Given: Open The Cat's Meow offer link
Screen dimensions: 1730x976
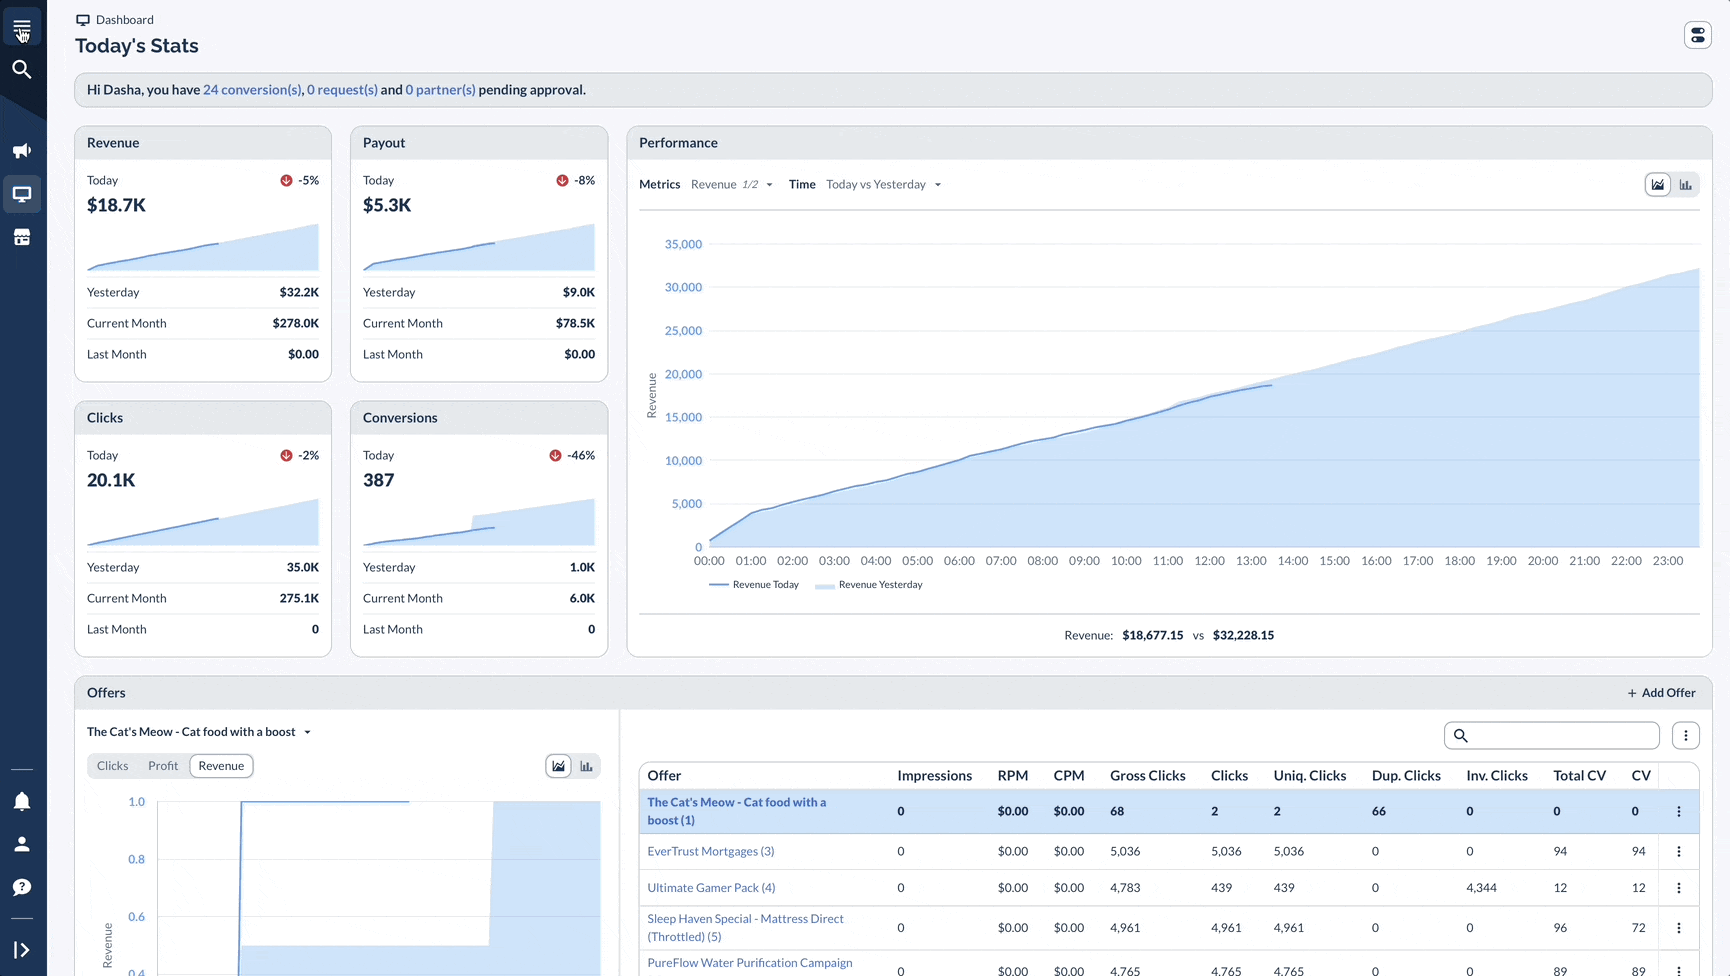Looking at the screenshot, I should pyautogui.click(x=737, y=811).
